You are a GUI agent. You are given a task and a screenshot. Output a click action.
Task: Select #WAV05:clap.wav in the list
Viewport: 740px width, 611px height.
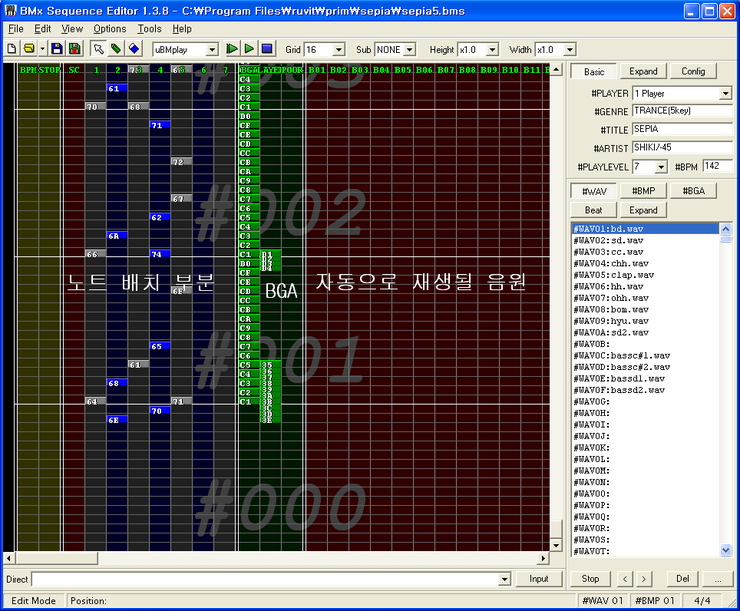(x=646, y=275)
